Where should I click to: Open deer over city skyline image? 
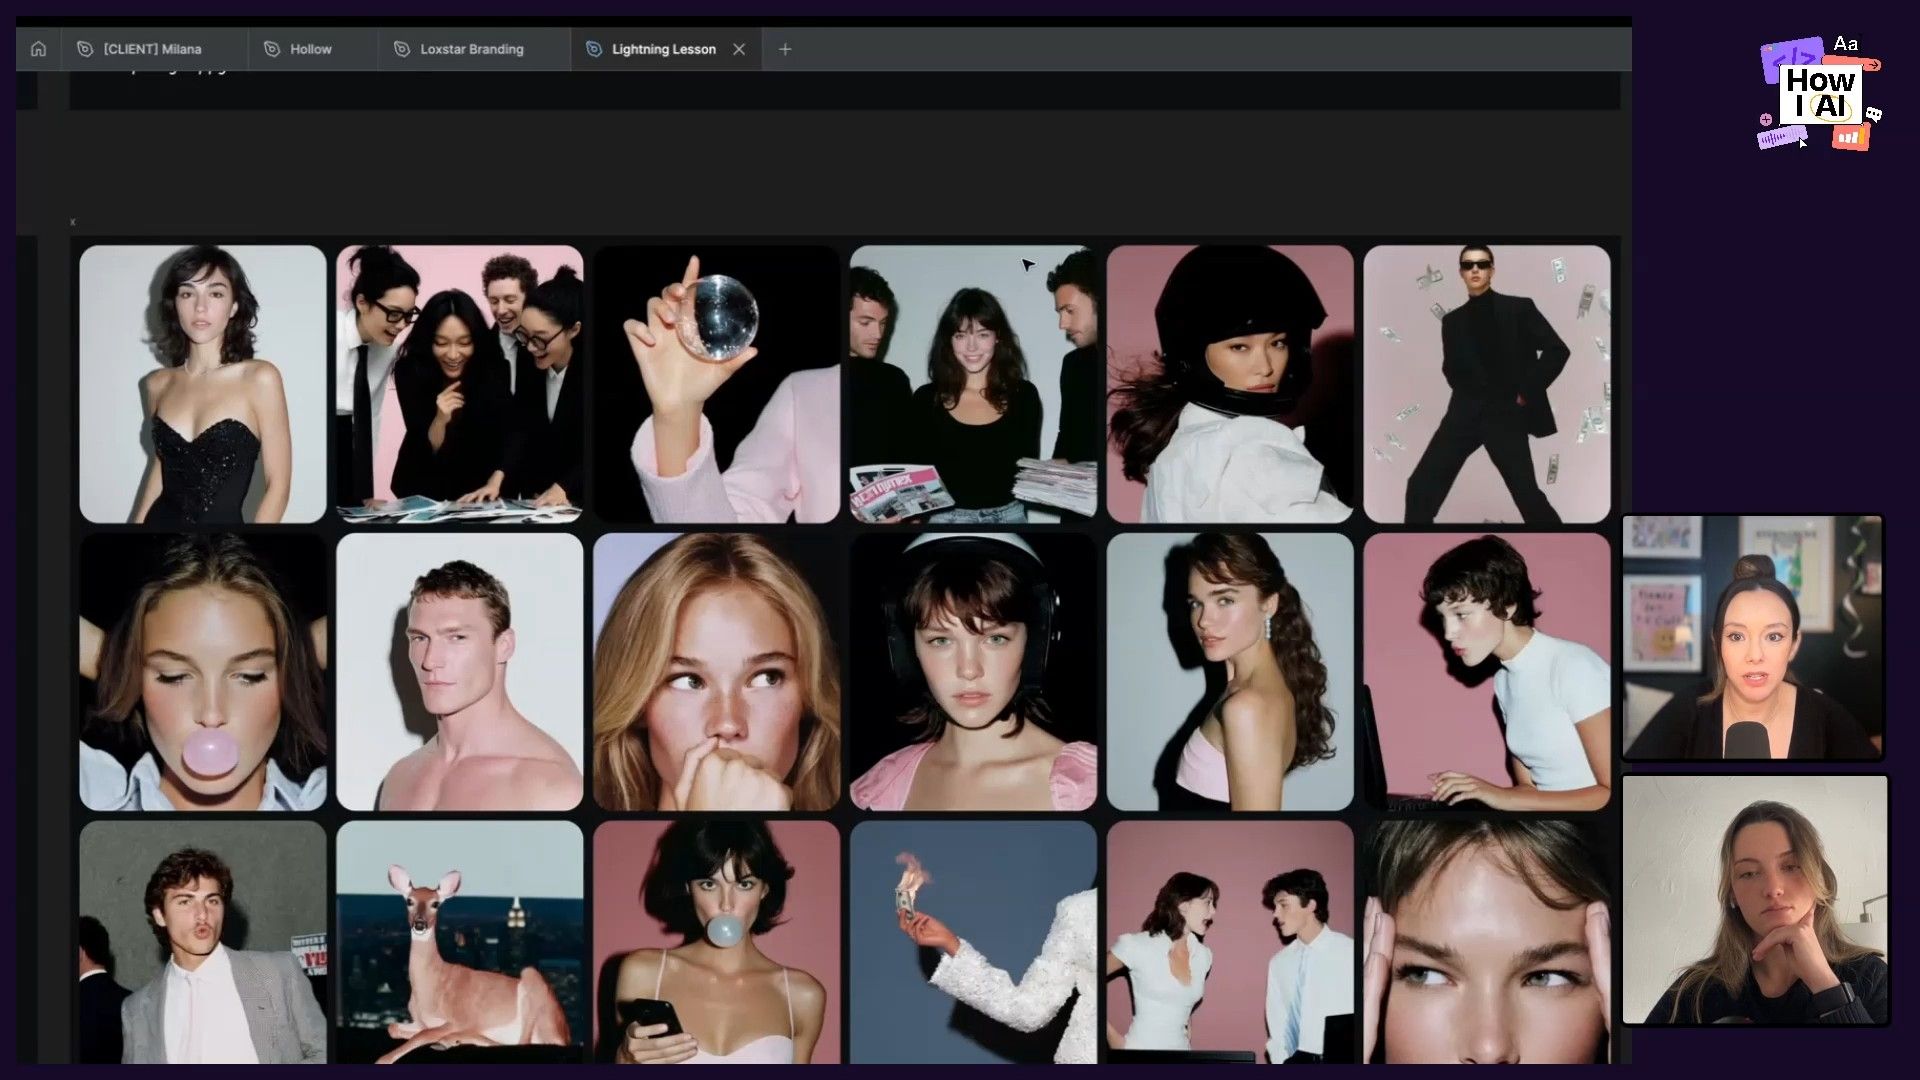(460, 942)
